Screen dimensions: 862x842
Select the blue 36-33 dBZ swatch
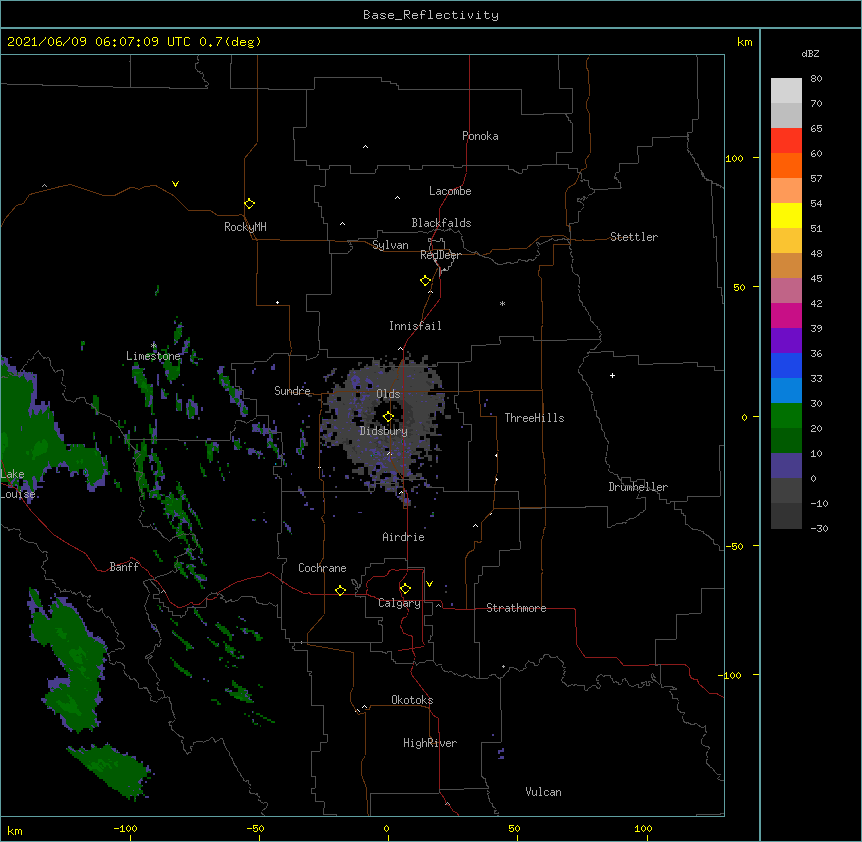(786, 365)
